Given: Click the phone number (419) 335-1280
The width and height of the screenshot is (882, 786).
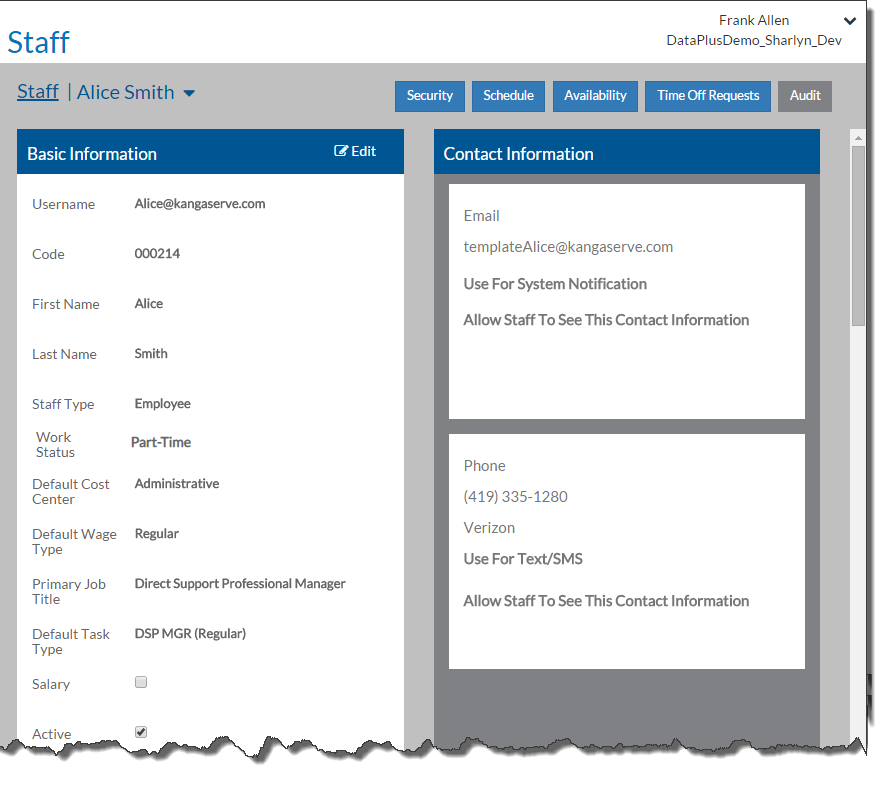Looking at the screenshot, I should click(x=515, y=497).
